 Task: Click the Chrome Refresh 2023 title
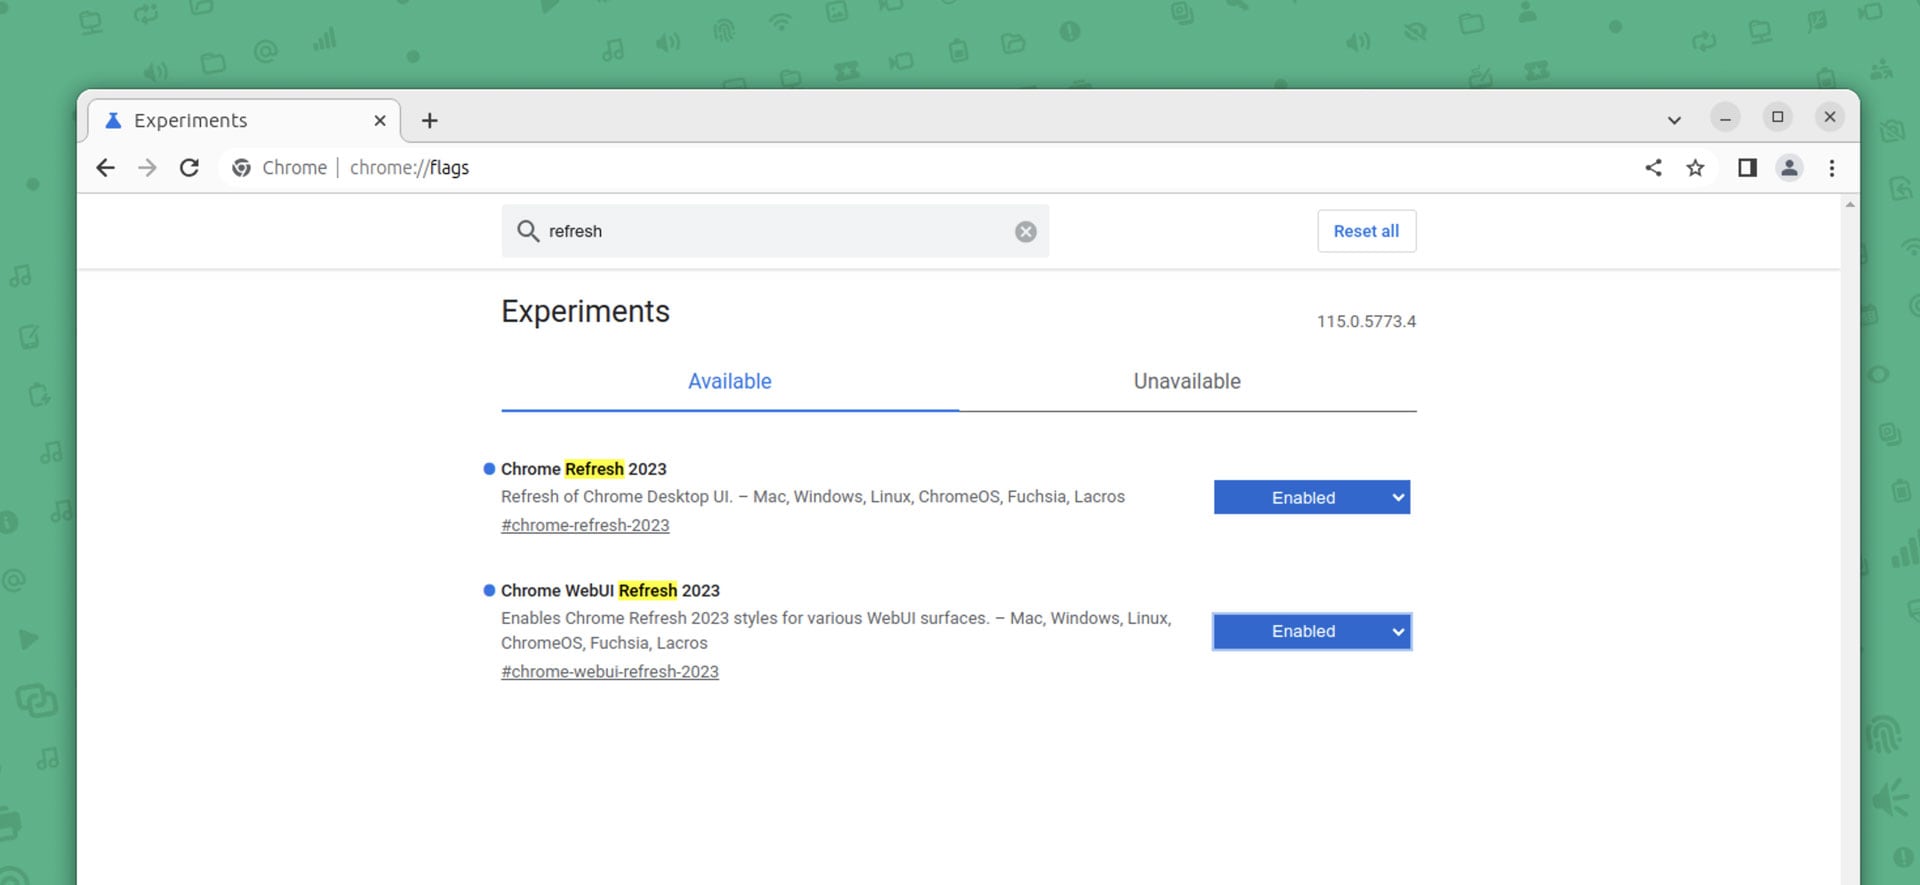coord(583,469)
